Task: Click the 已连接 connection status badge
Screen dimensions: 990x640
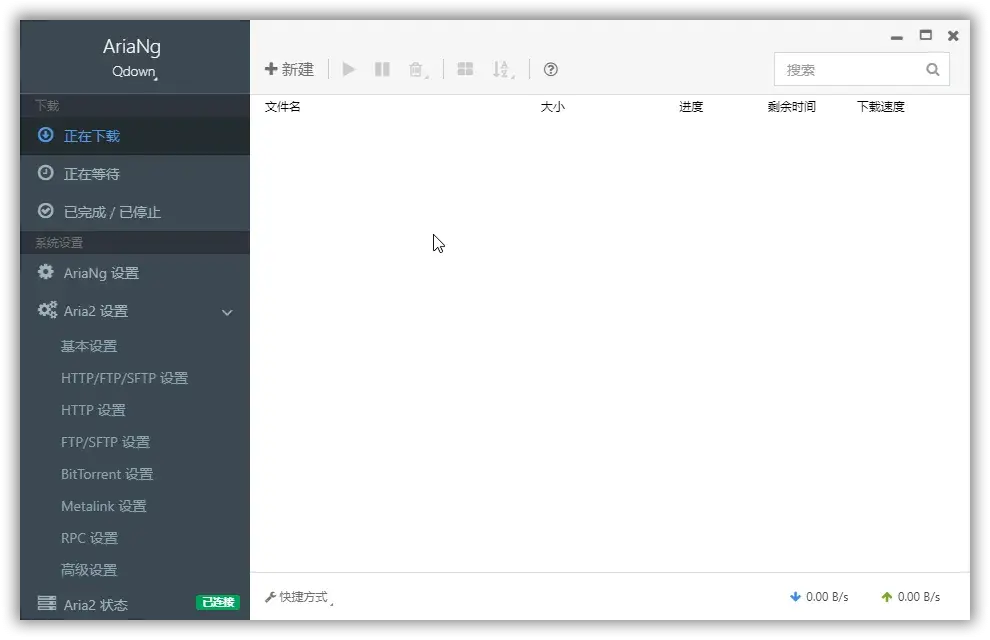Action: (x=218, y=602)
